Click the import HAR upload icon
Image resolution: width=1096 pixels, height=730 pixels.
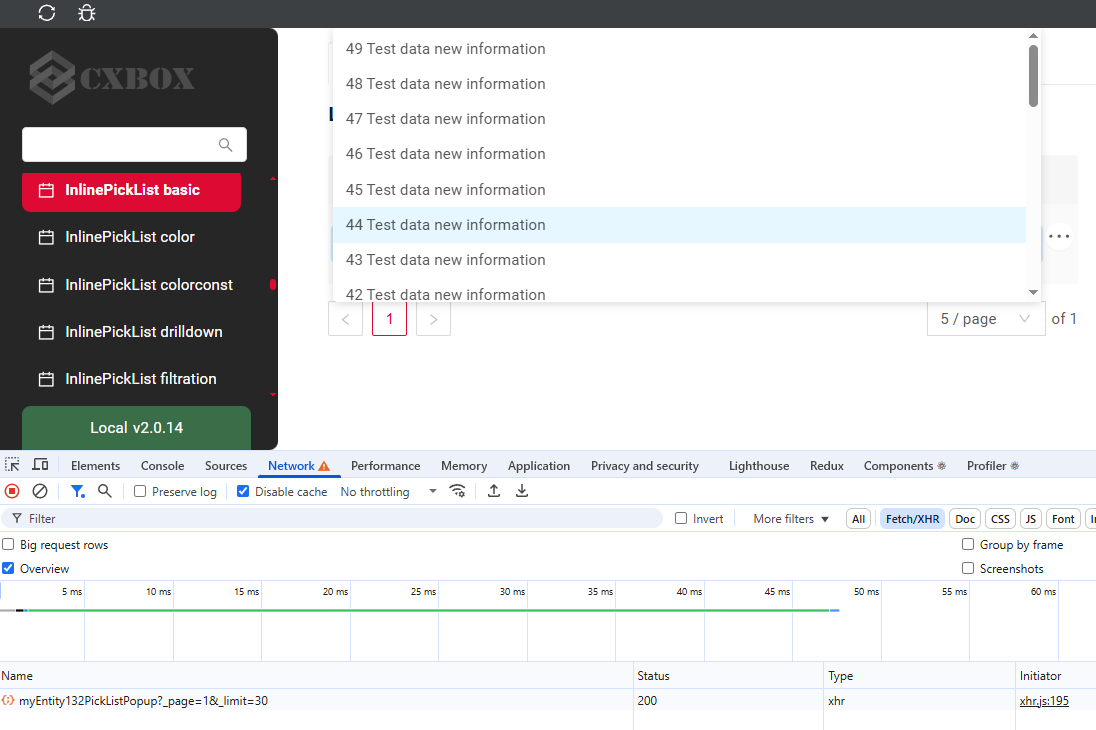coord(494,491)
